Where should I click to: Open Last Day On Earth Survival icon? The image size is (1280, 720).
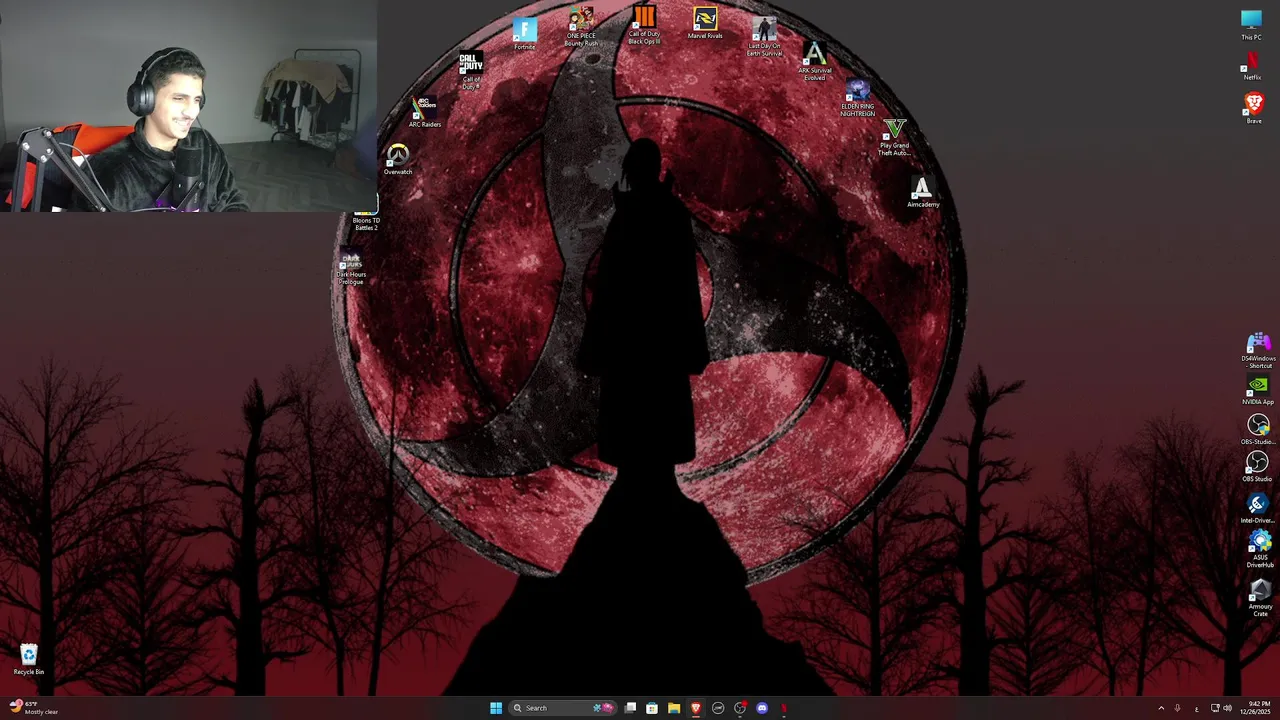[765, 36]
